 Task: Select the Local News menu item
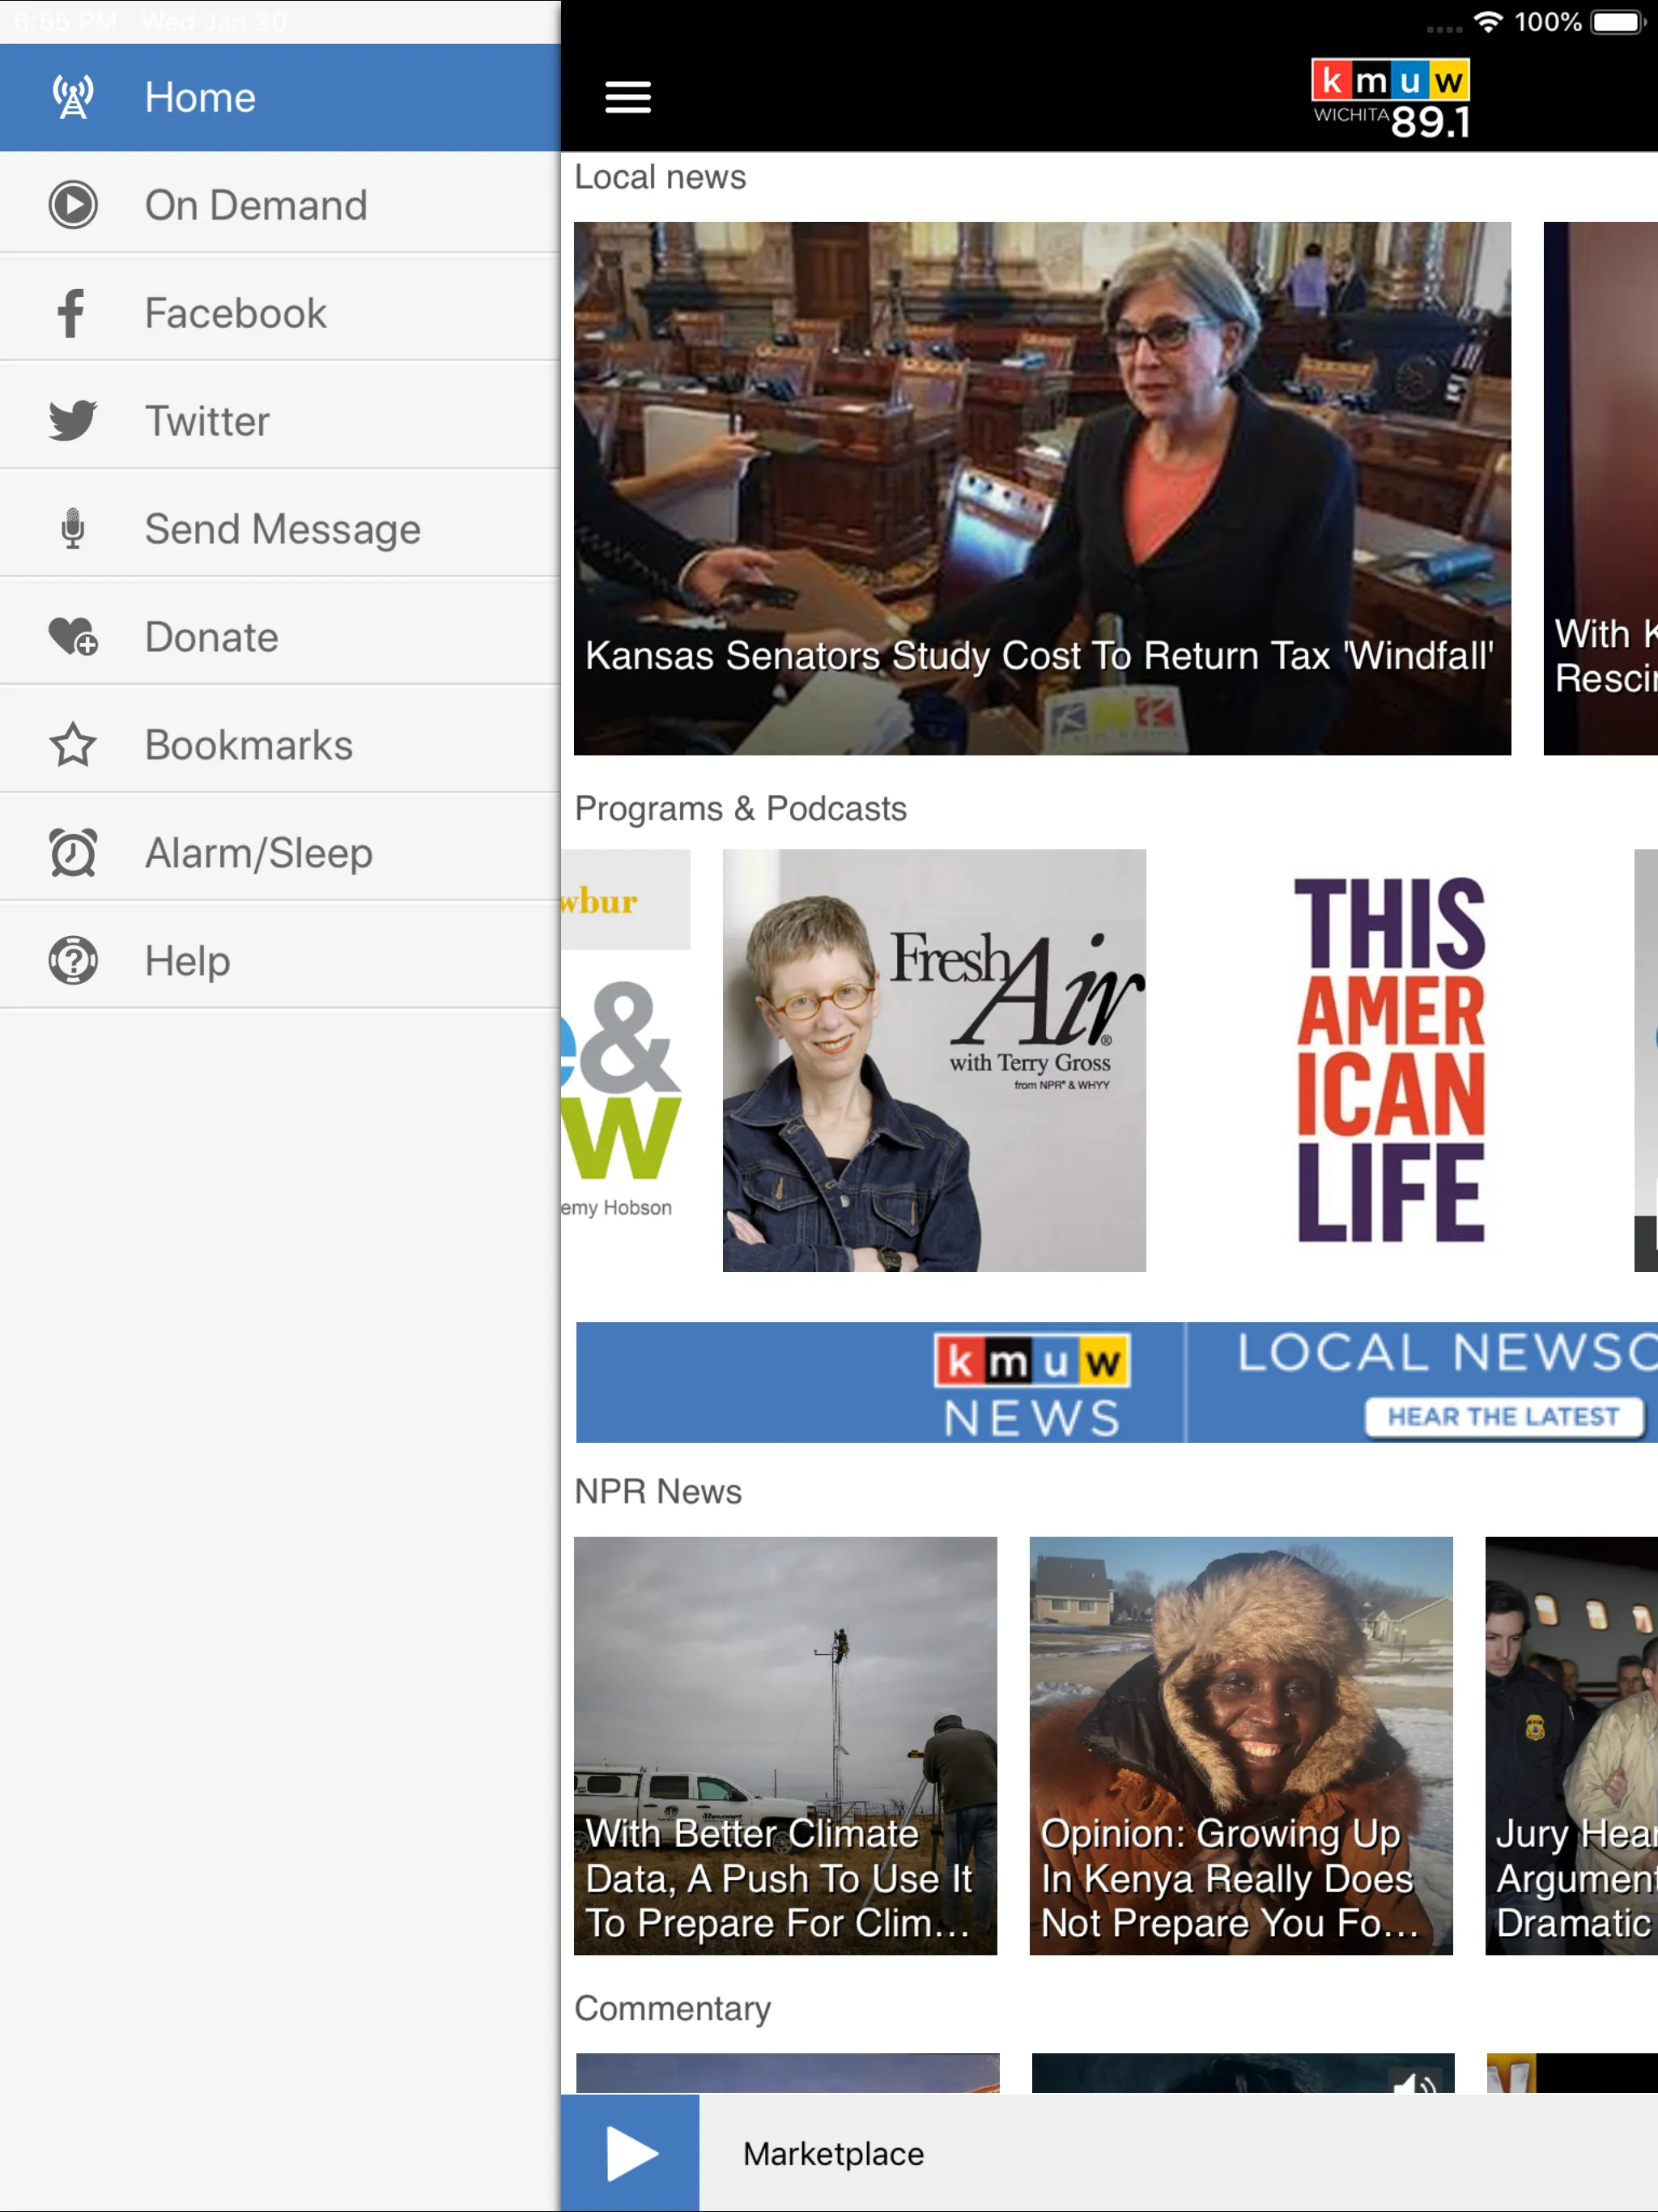[661, 176]
